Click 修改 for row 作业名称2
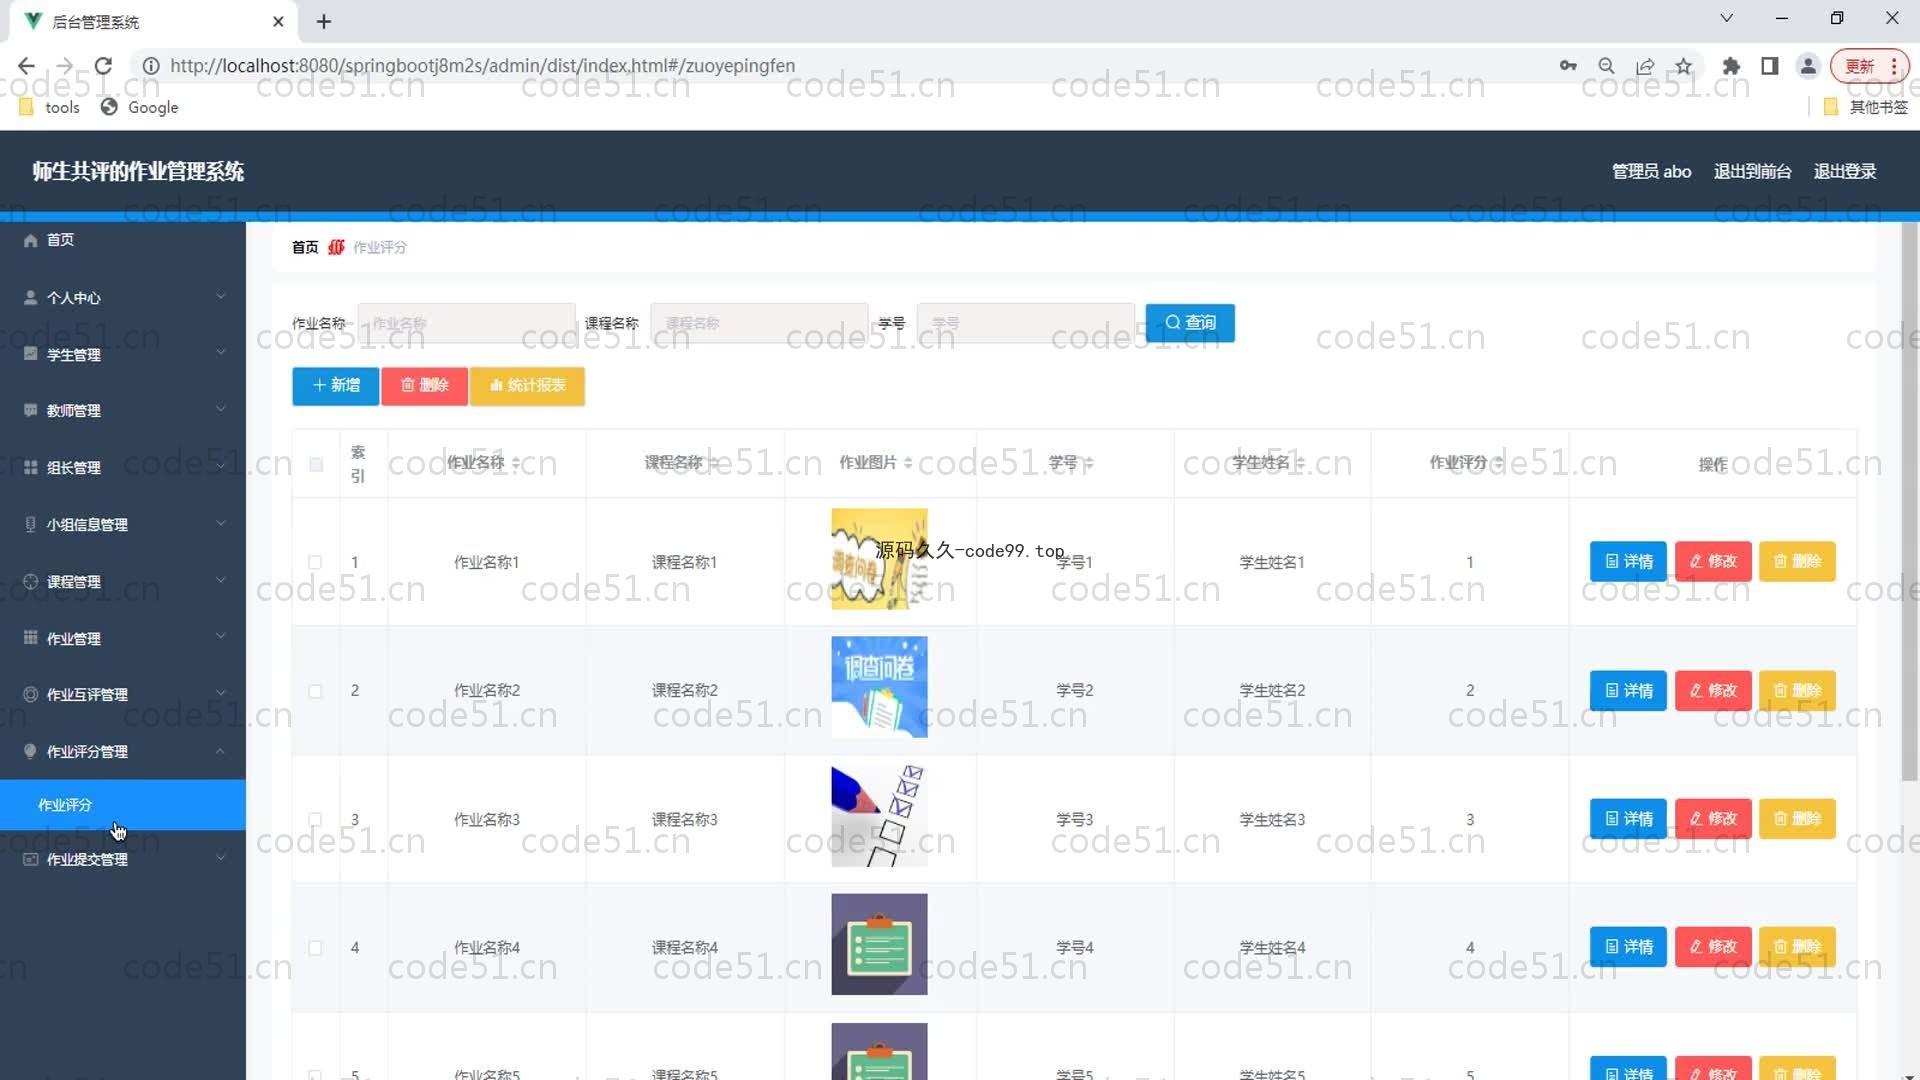 click(1713, 691)
